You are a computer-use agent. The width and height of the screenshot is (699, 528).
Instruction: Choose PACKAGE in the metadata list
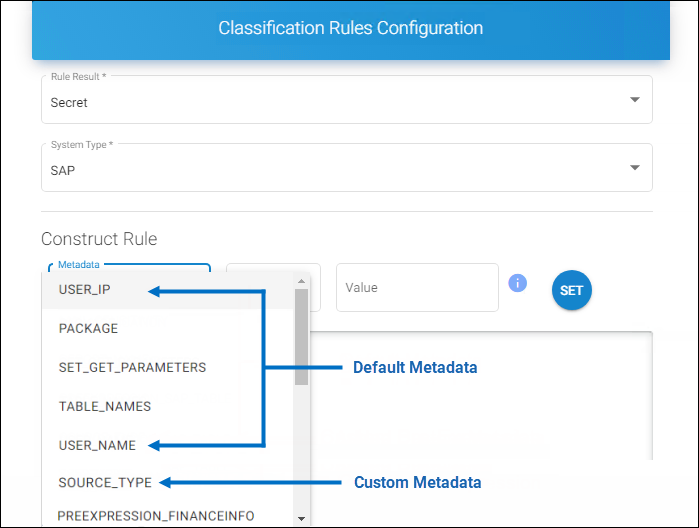[x=88, y=328]
